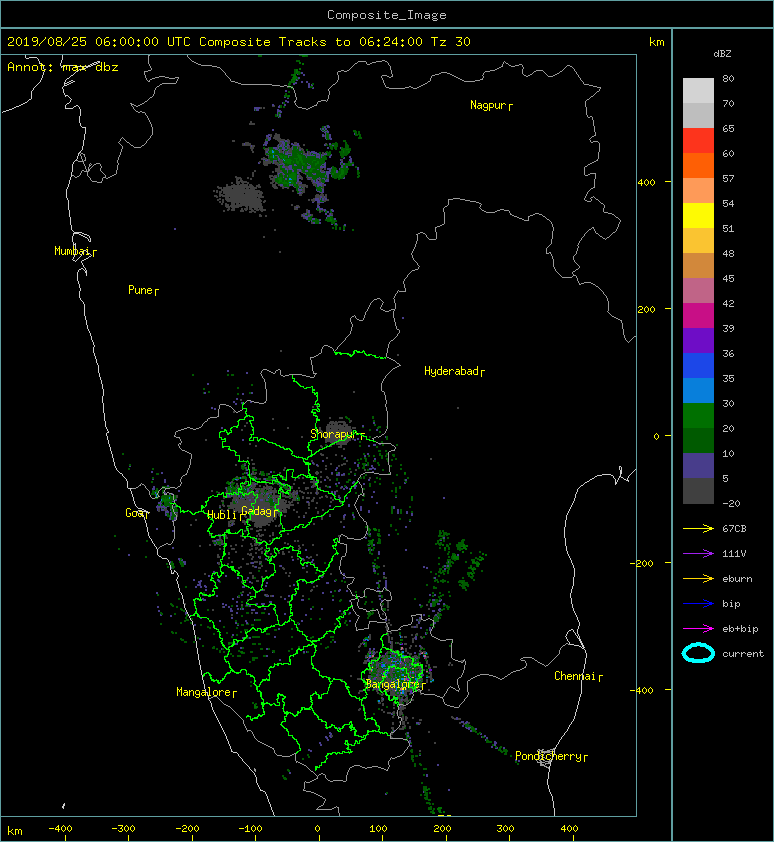This screenshot has width=774, height=842.
Task: Click the Nagpur city label
Action: pyautogui.click(x=488, y=105)
